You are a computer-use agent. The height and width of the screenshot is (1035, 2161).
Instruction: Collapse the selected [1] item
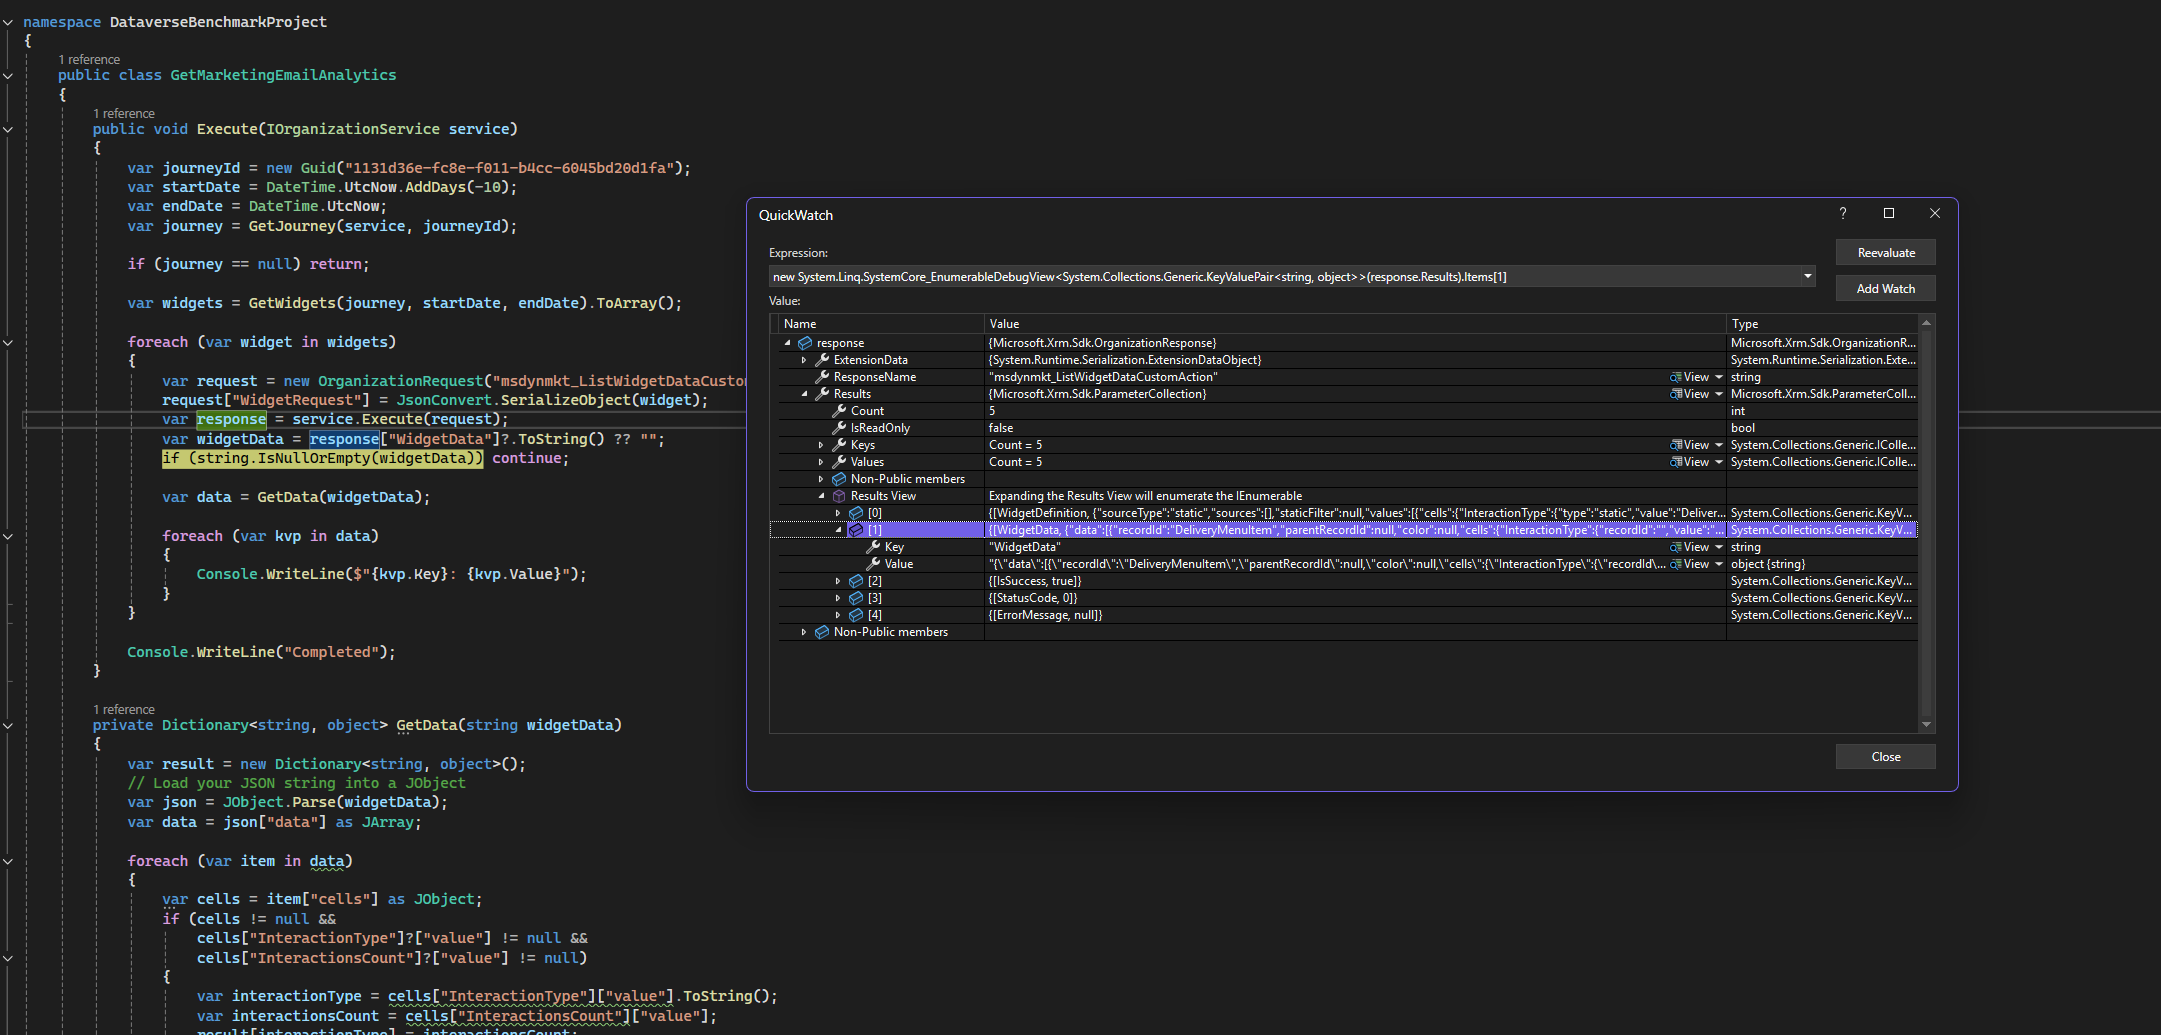[838, 530]
